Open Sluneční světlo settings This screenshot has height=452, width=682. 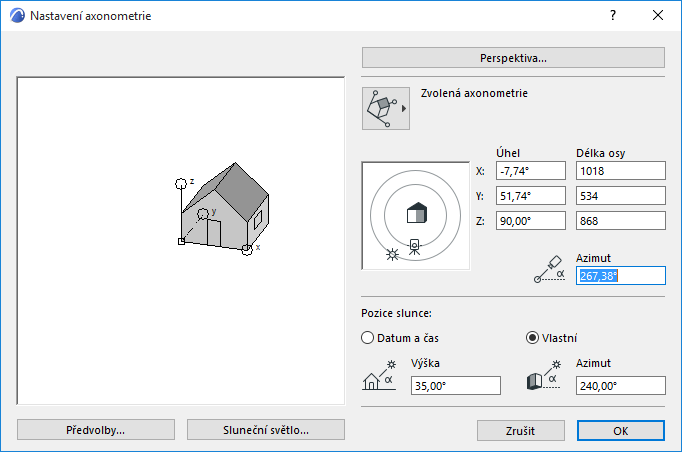tap(266, 430)
